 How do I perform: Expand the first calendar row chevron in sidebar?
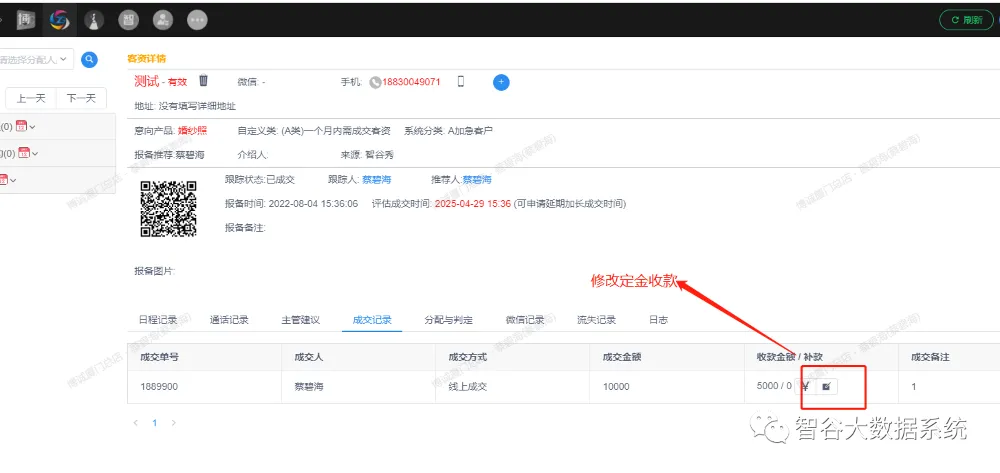33,127
